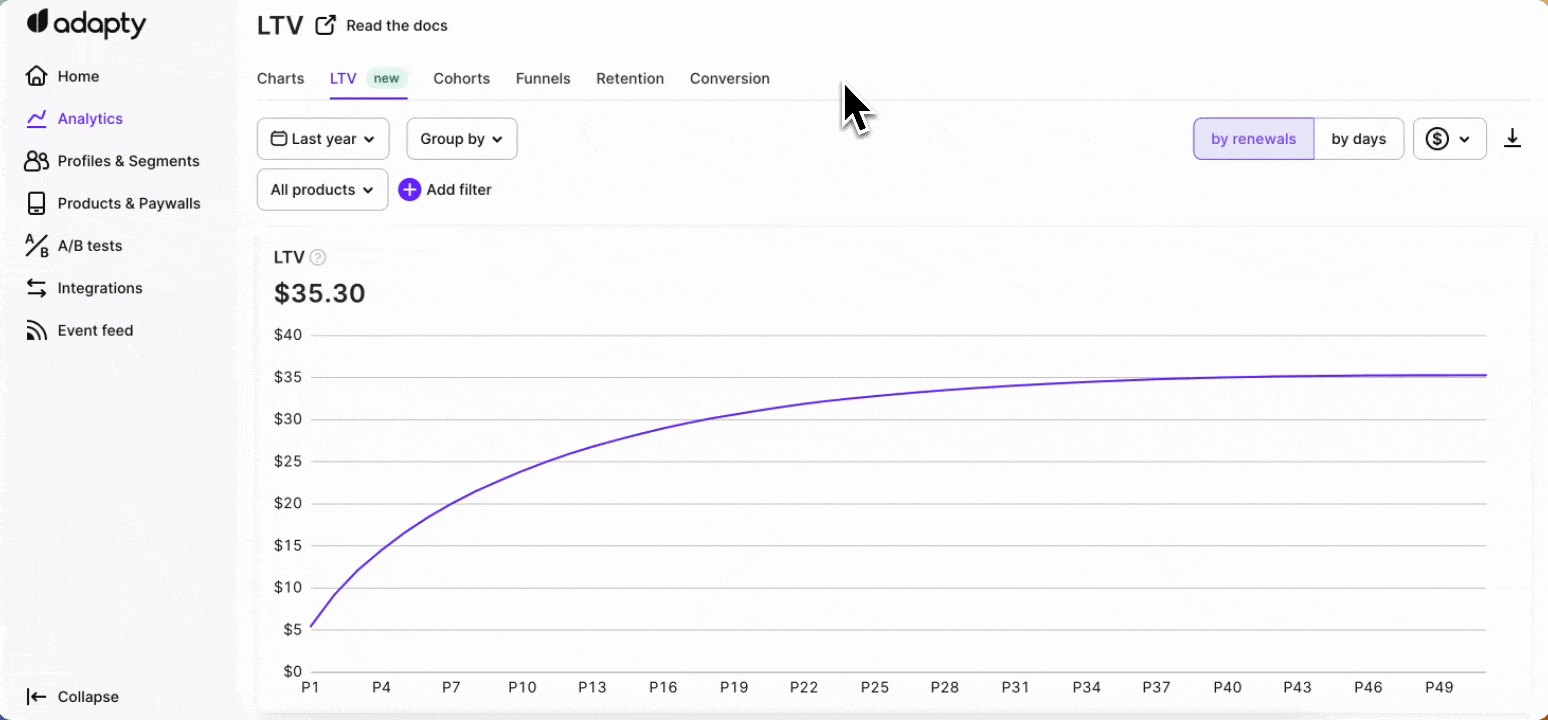The height and width of the screenshot is (720, 1548).
Task: Expand the Last year date dropdown
Action: [x=323, y=139]
